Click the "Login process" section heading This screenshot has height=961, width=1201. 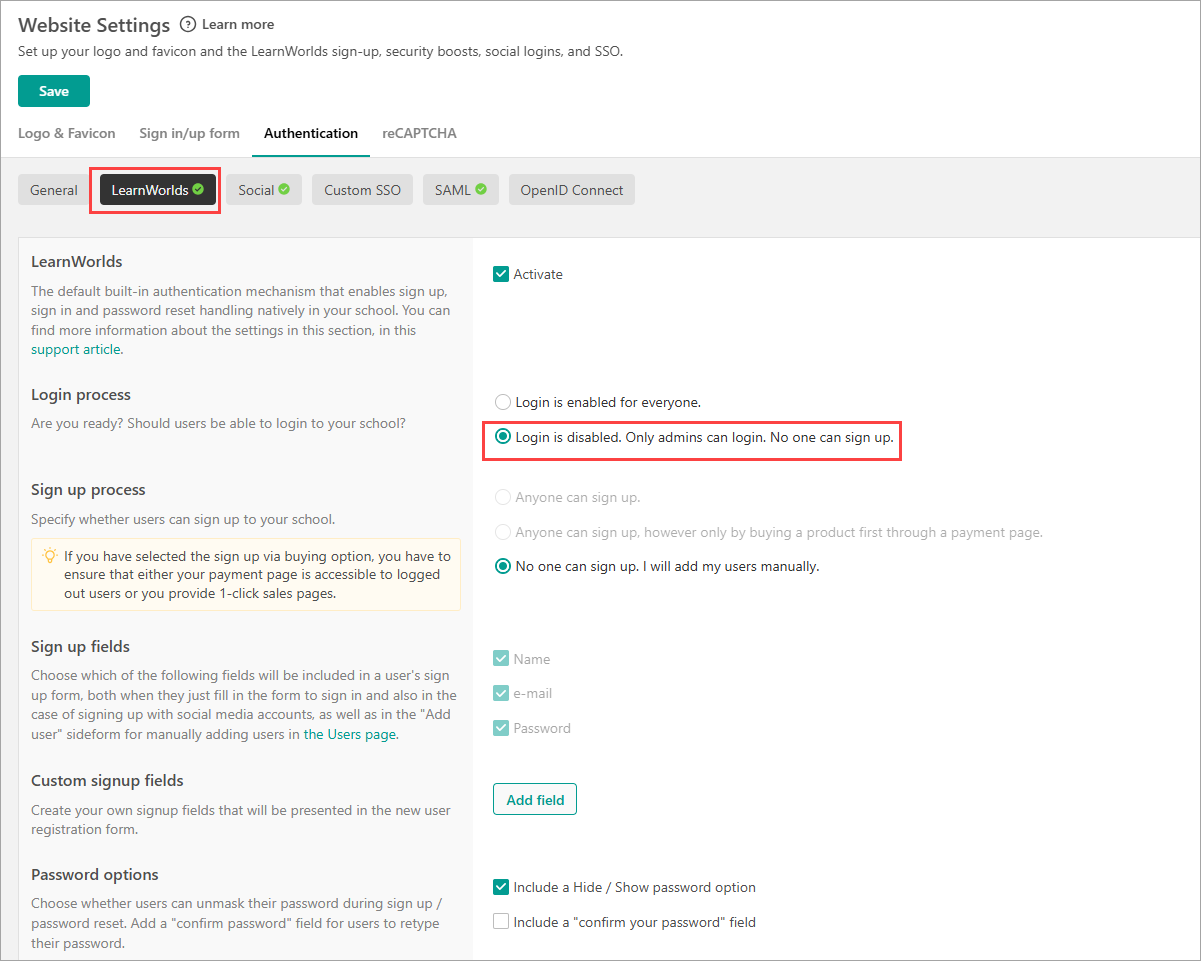coord(81,395)
